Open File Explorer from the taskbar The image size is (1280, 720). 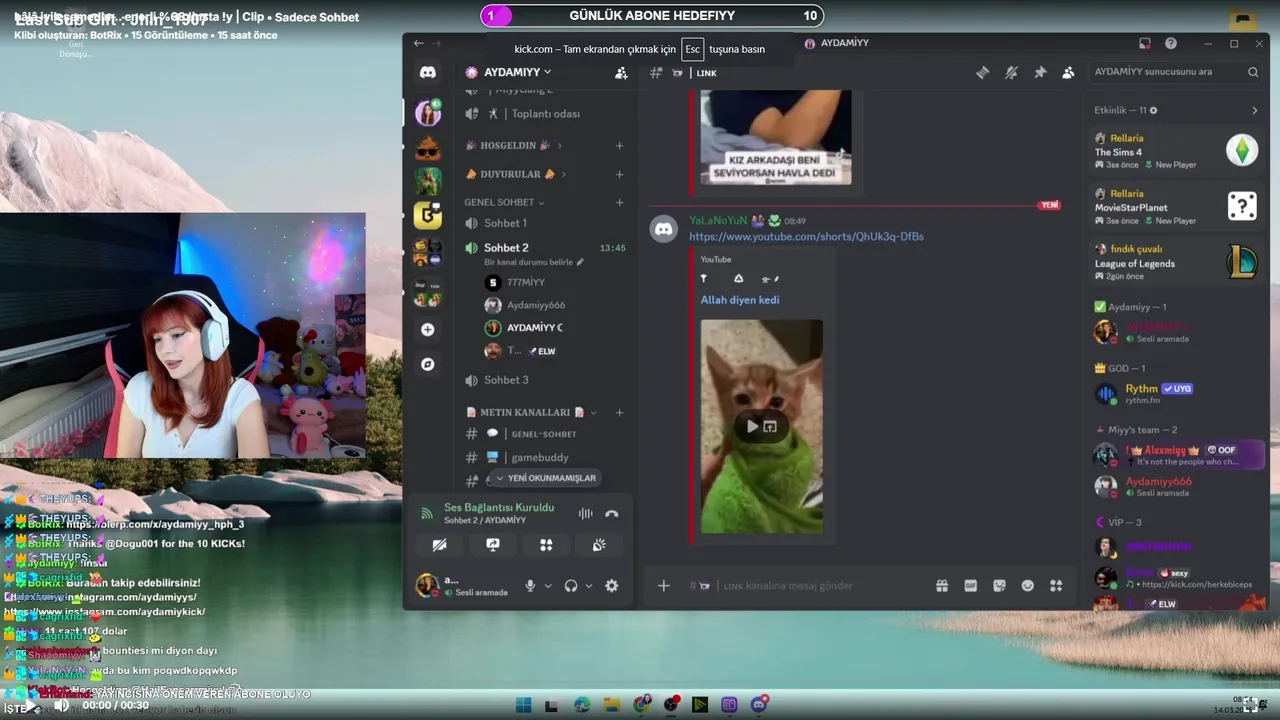click(x=612, y=705)
